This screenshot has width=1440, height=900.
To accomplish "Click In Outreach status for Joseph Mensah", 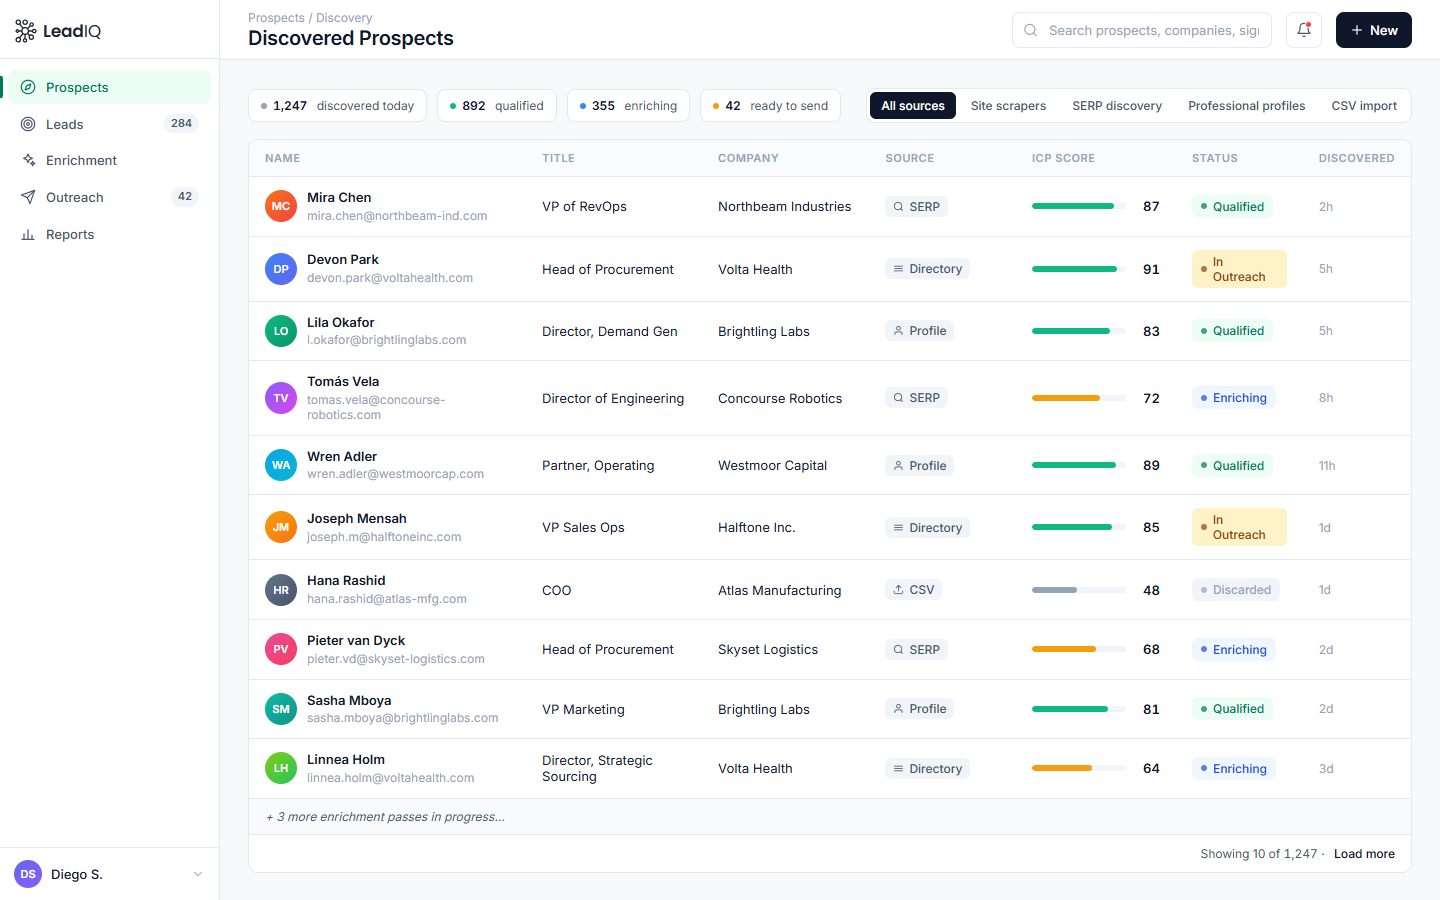I will pos(1239,527).
